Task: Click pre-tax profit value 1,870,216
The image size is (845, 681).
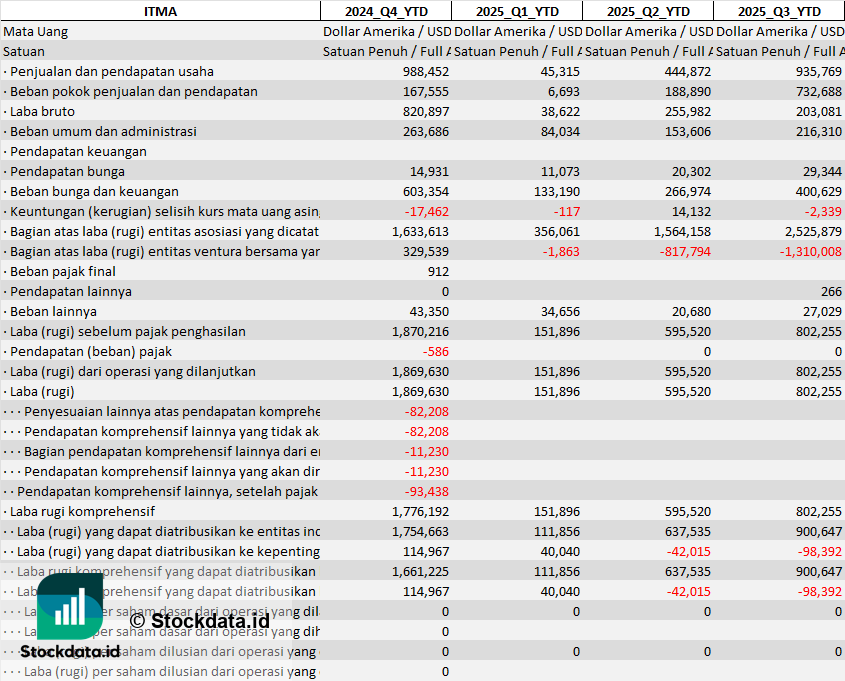Action: [420, 331]
